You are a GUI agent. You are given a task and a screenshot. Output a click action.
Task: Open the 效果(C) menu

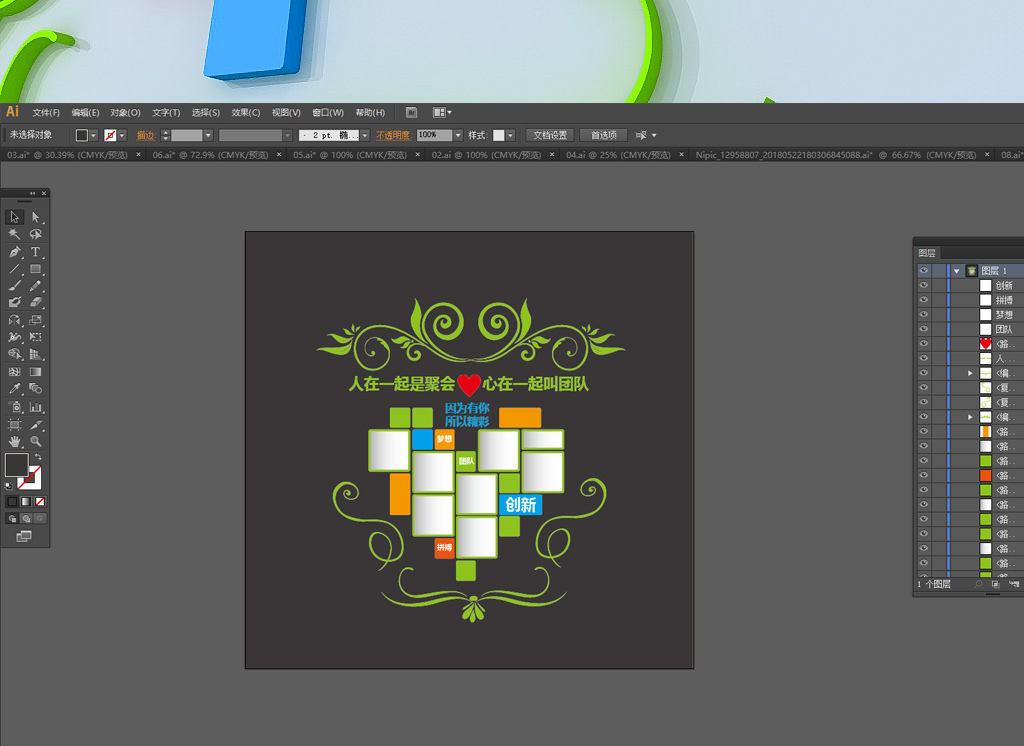(246, 113)
